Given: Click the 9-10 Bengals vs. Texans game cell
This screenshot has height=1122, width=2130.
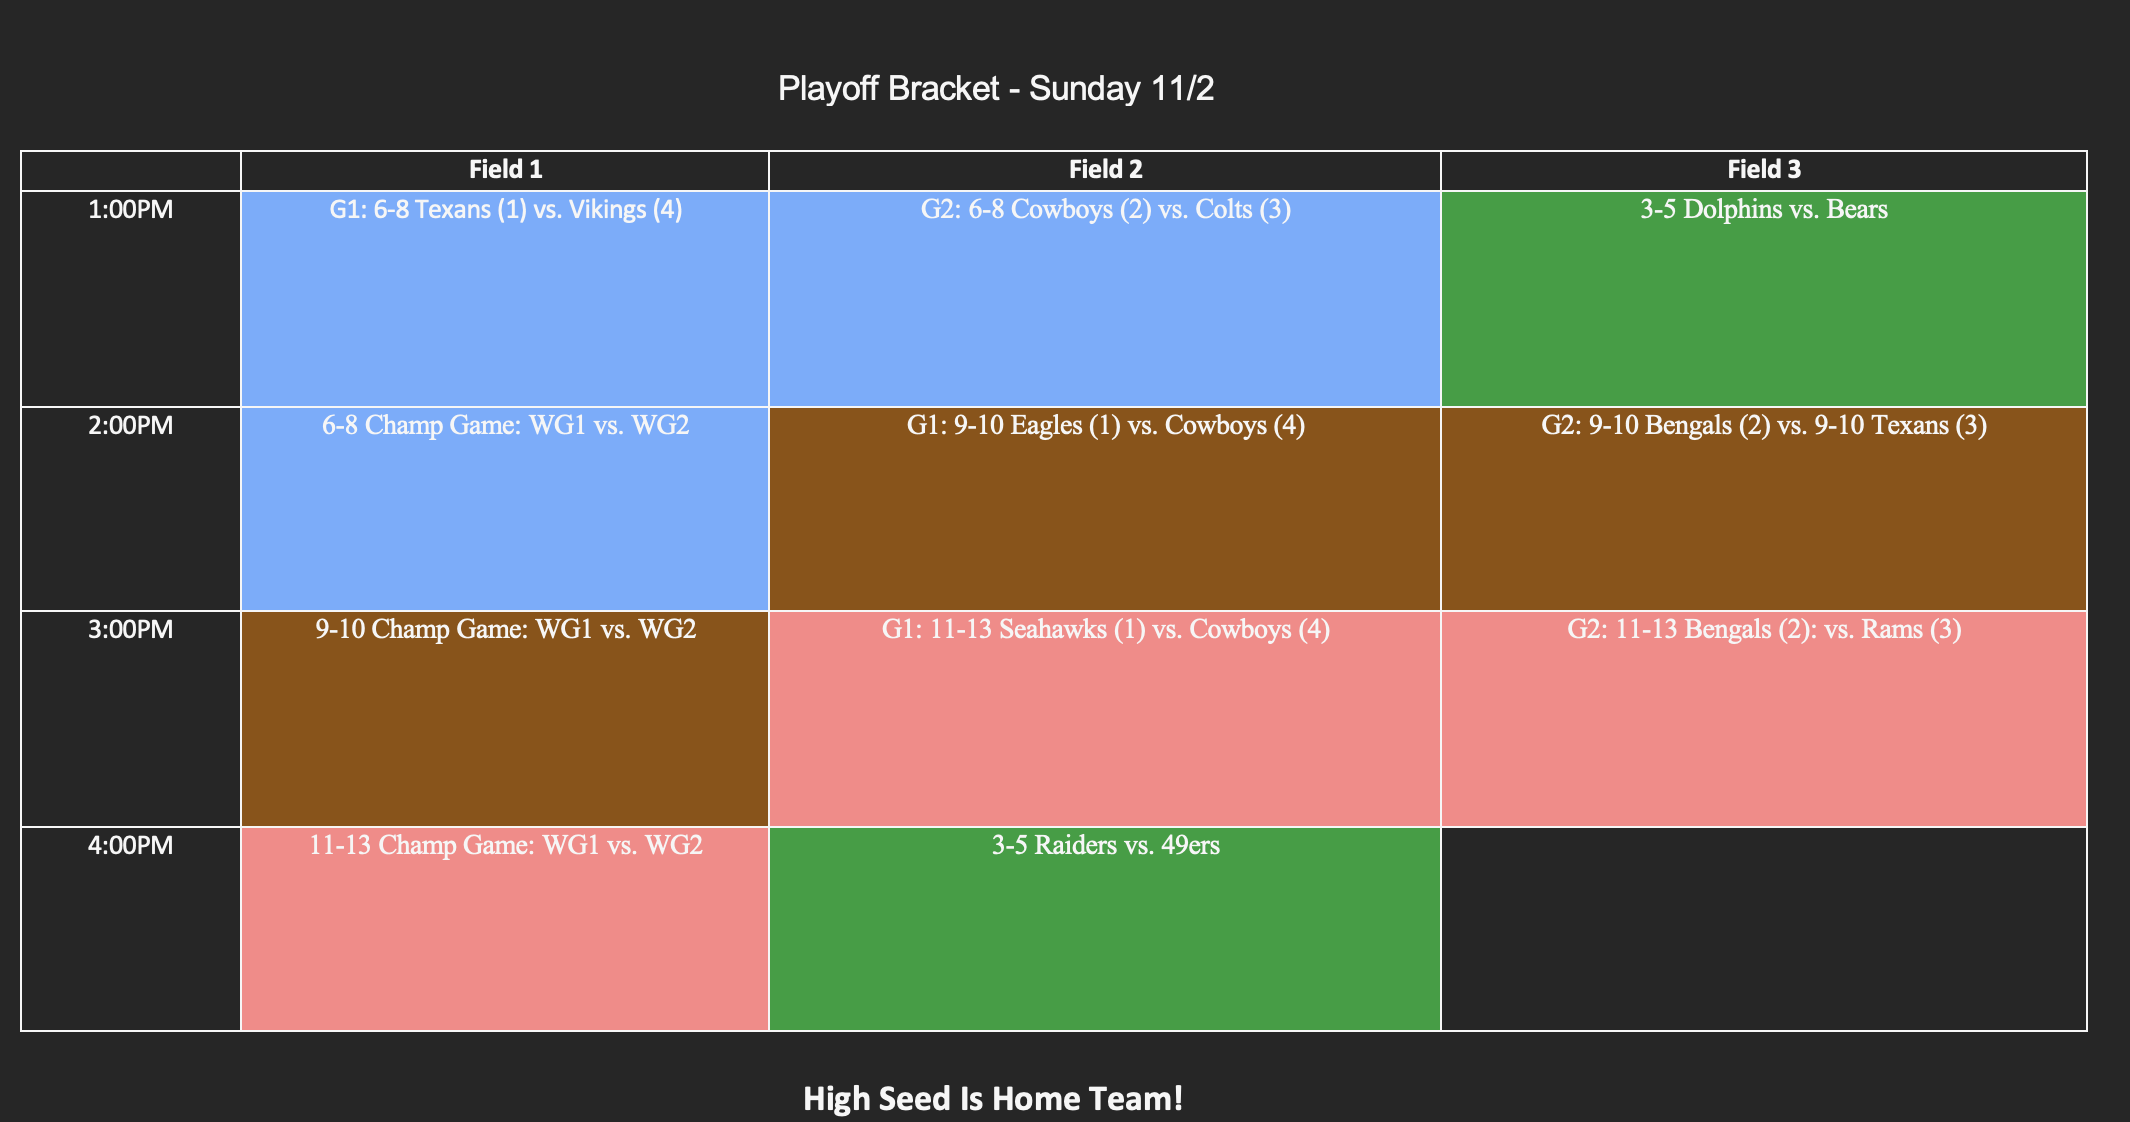Looking at the screenshot, I should click(1764, 426).
